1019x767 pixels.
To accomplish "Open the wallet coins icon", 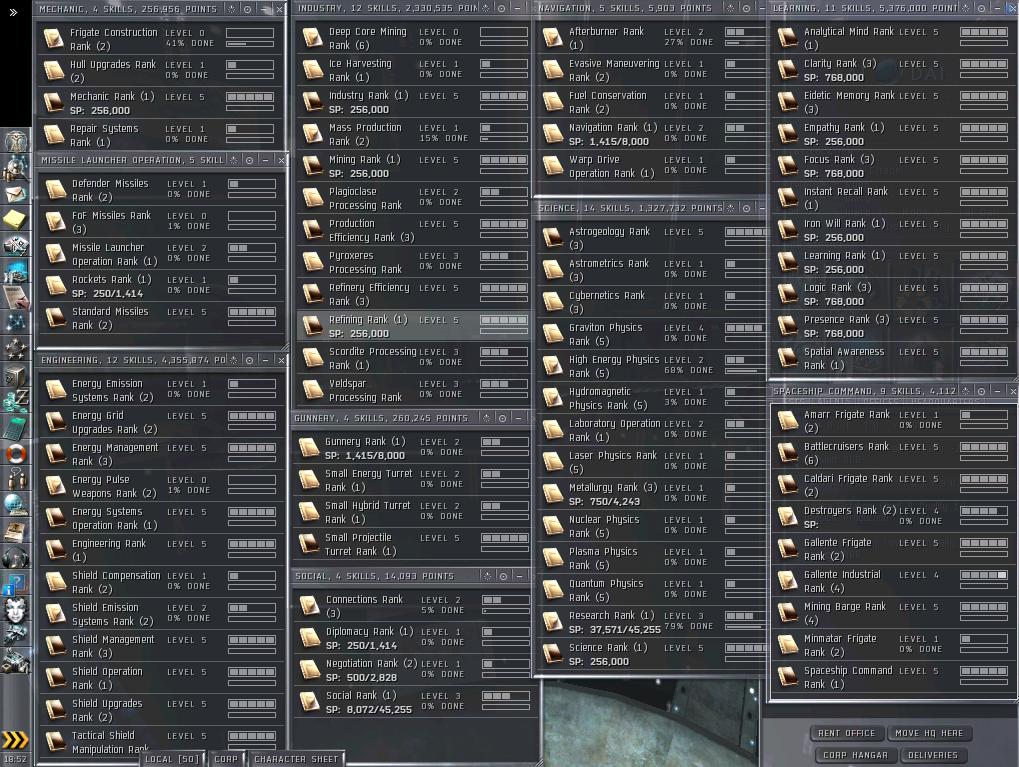I will (16, 400).
